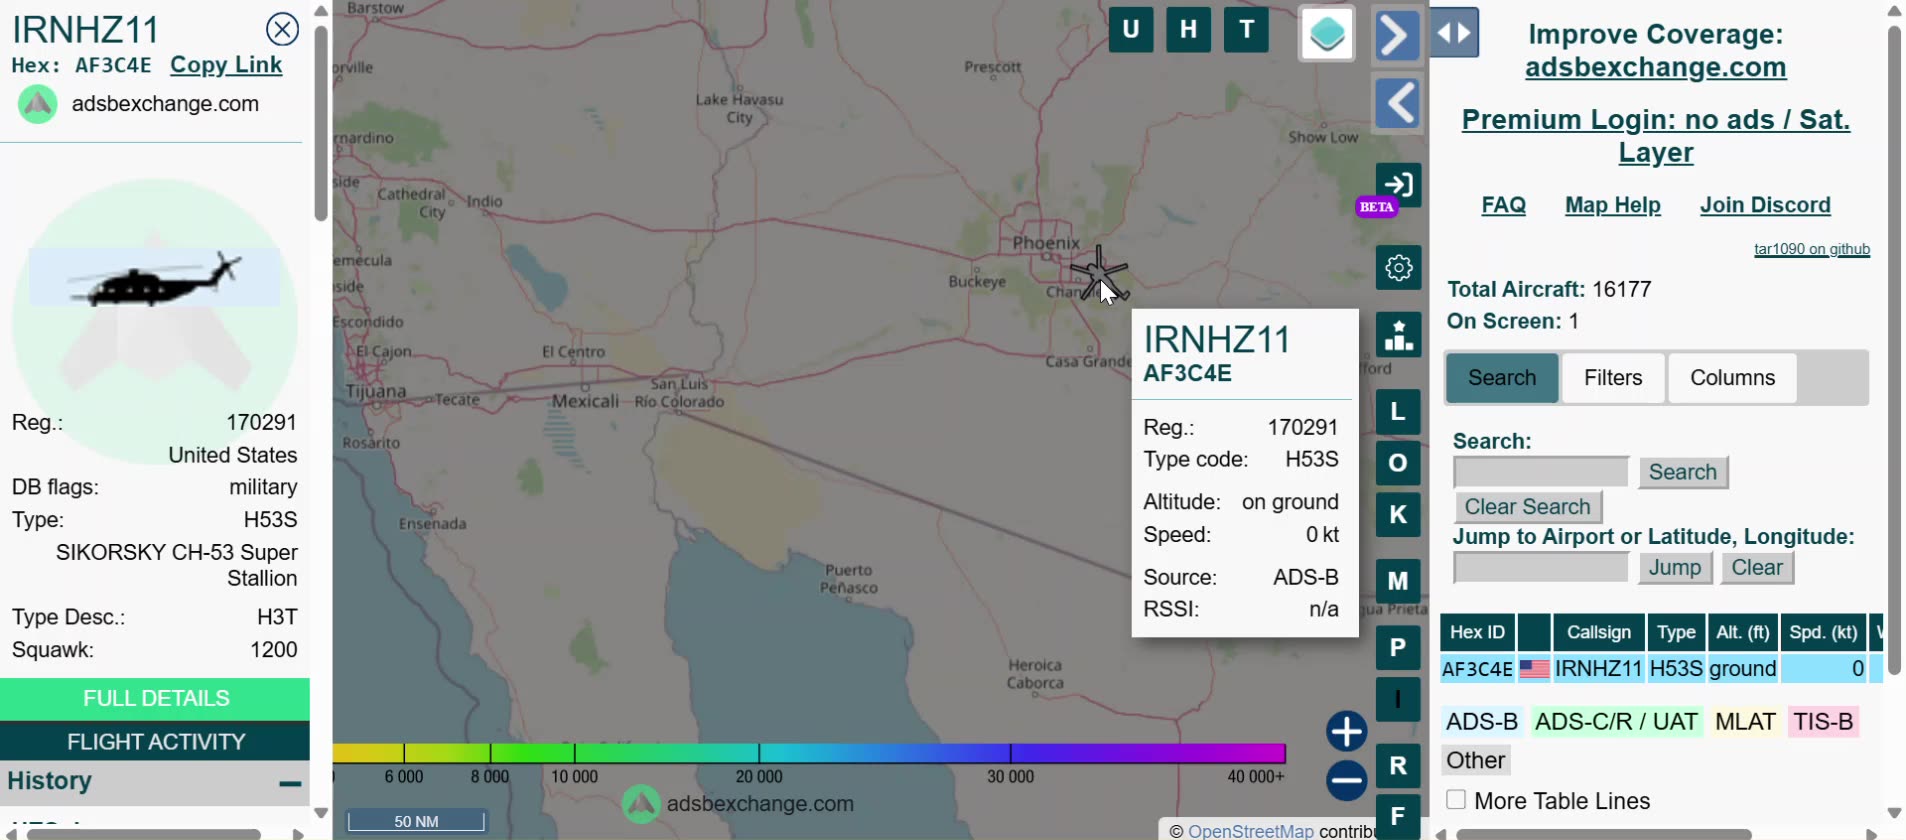Click the Search button beside the field
Screen dimensions: 1906x840
(x=1683, y=472)
